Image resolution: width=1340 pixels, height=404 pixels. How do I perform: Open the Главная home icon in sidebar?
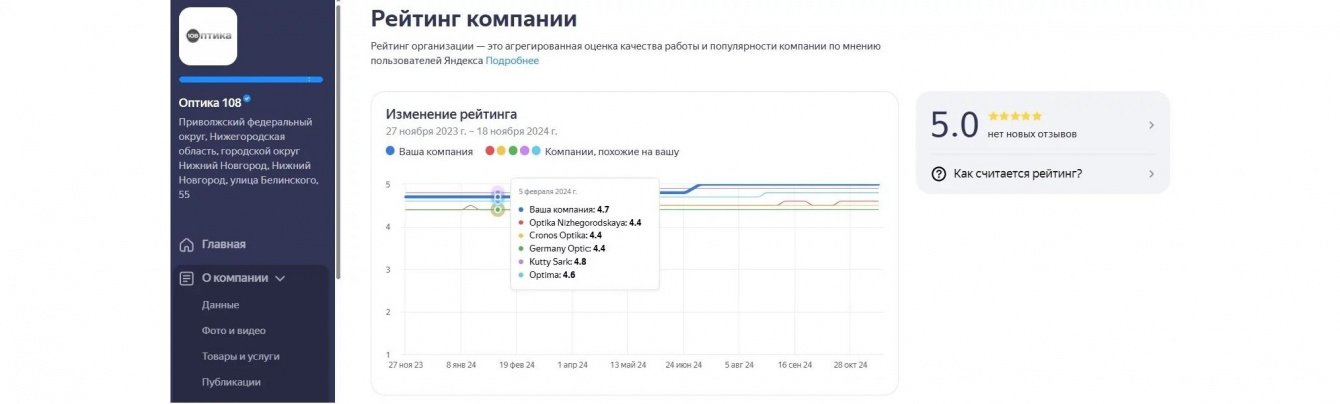coord(186,244)
